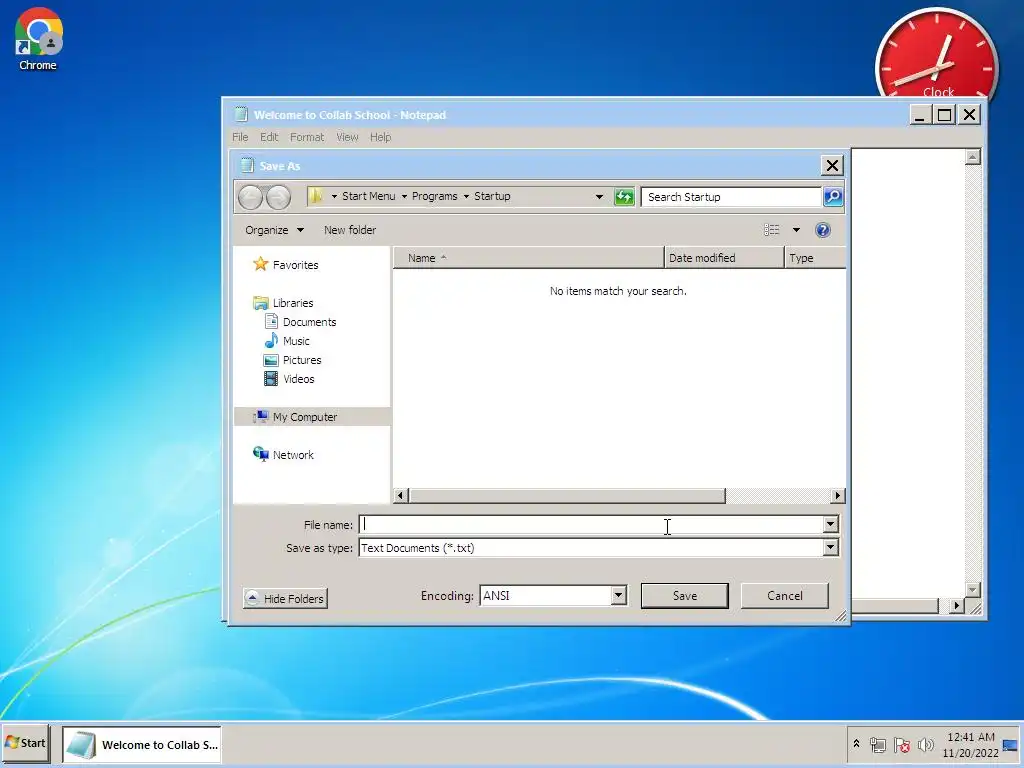1024x768 pixels.
Task: Open the Save As help icon
Action: pyautogui.click(x=823, y=230)
